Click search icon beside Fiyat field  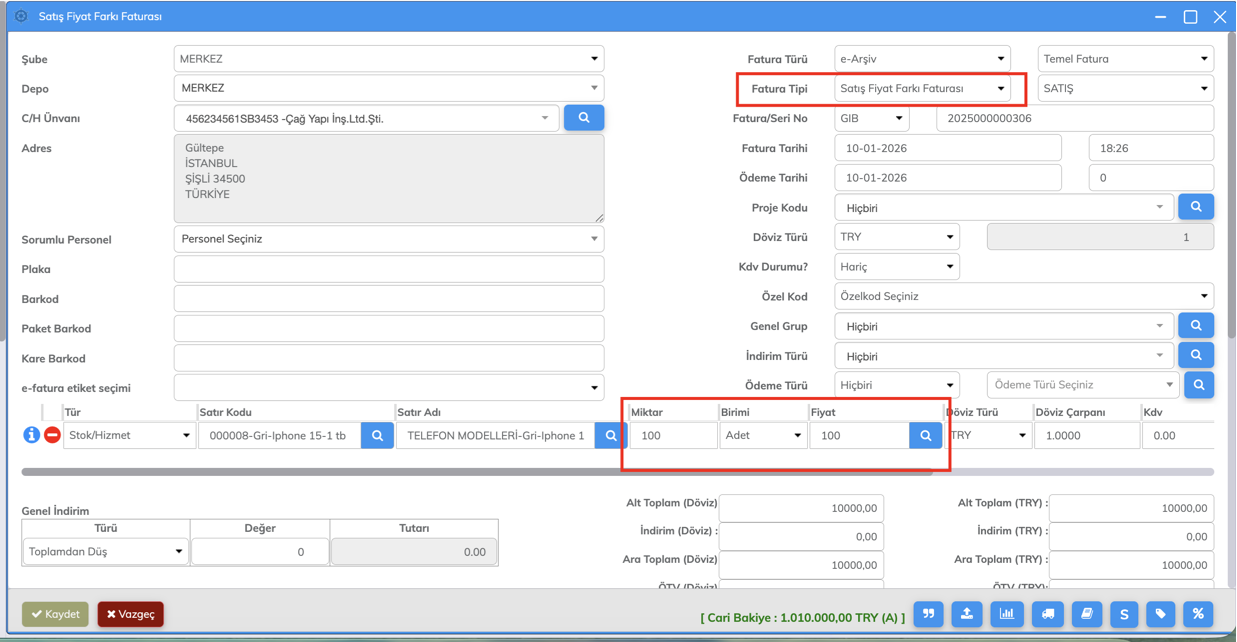point(925,435)
